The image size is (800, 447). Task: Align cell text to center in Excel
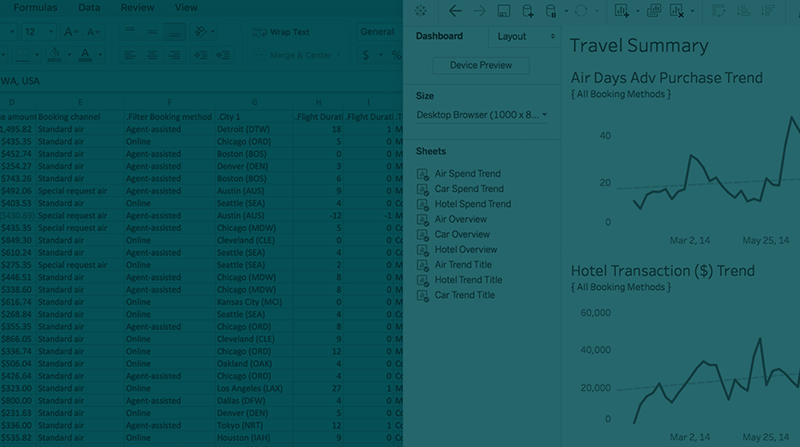152,56
